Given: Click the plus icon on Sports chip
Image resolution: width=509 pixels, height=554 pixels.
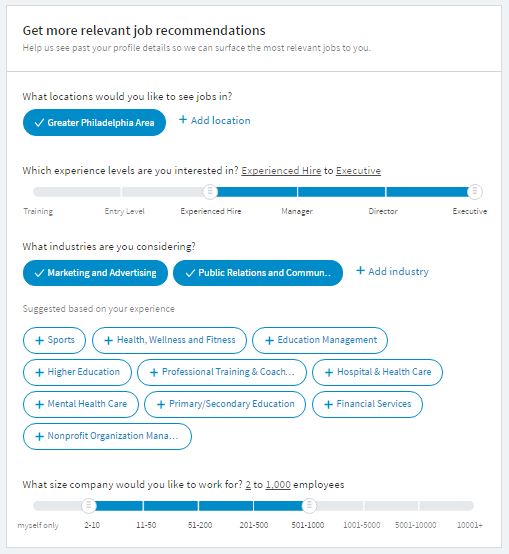Looking at the screenshot, I should pos(40,340).
